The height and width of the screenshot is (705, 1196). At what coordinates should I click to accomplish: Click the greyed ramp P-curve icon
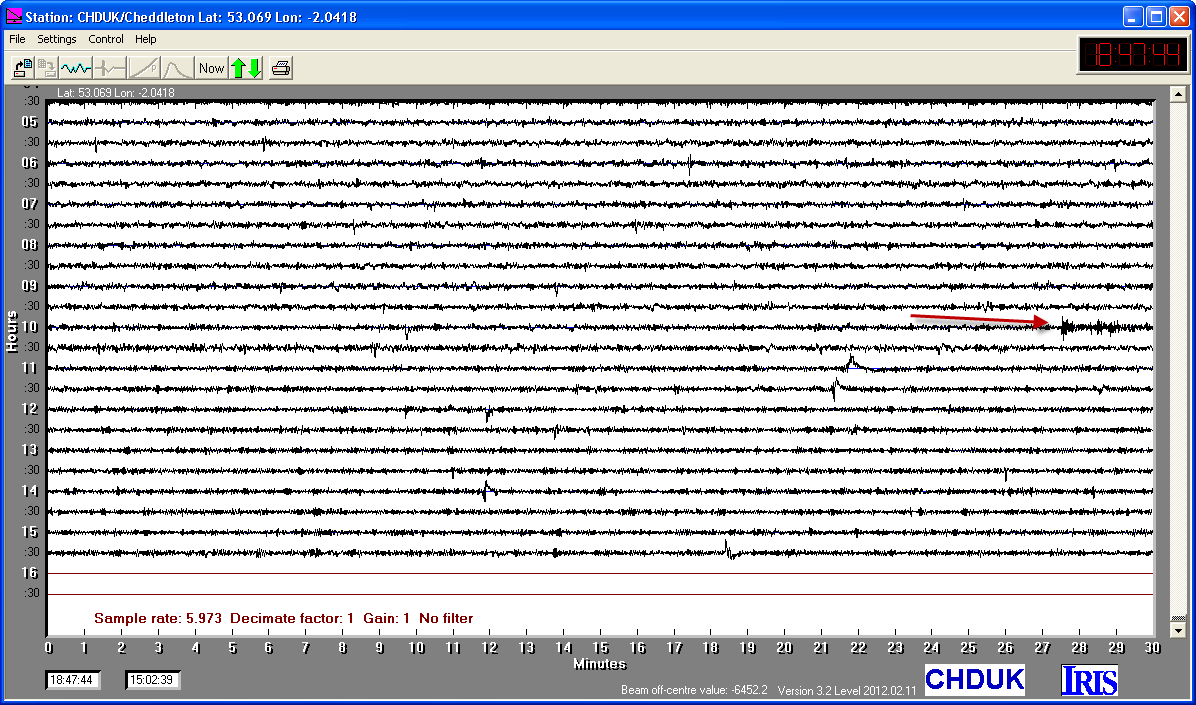(x=144, y=68)
